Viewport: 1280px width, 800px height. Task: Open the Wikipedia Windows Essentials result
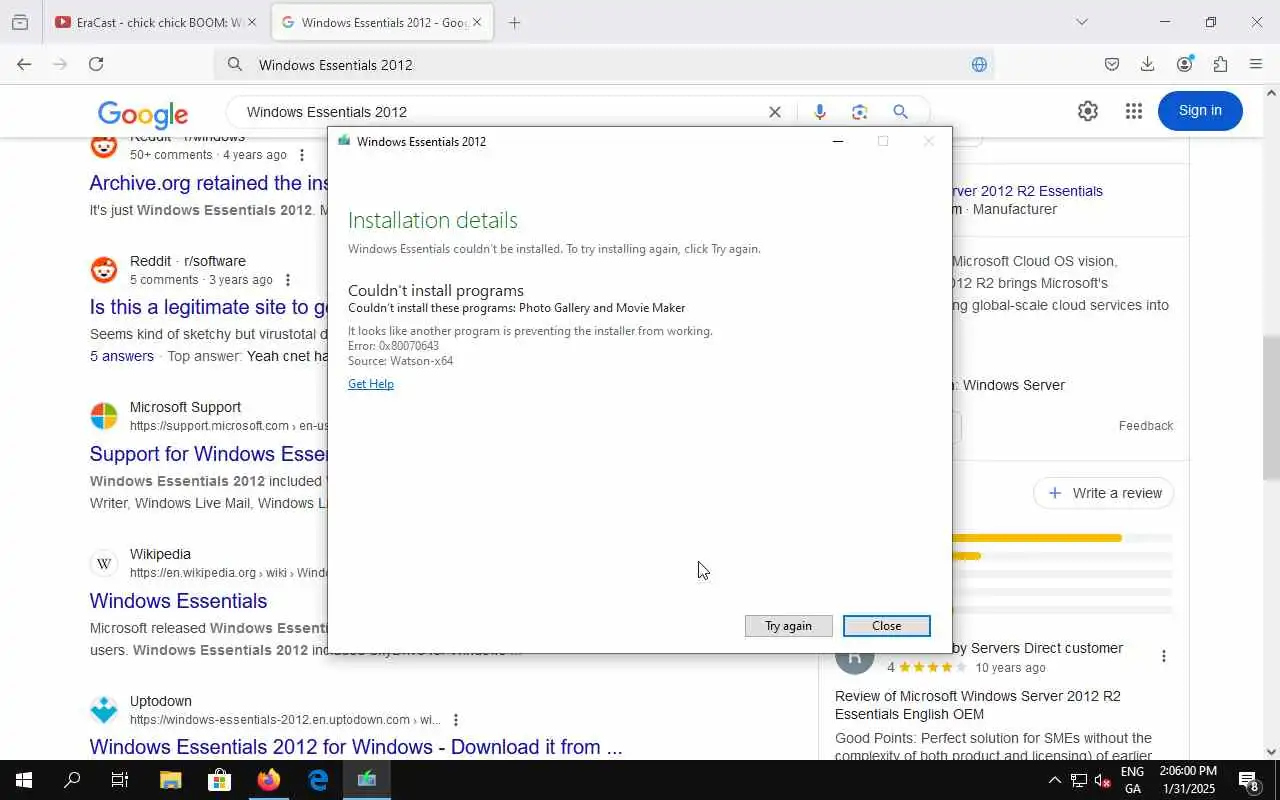pos(178,601)
